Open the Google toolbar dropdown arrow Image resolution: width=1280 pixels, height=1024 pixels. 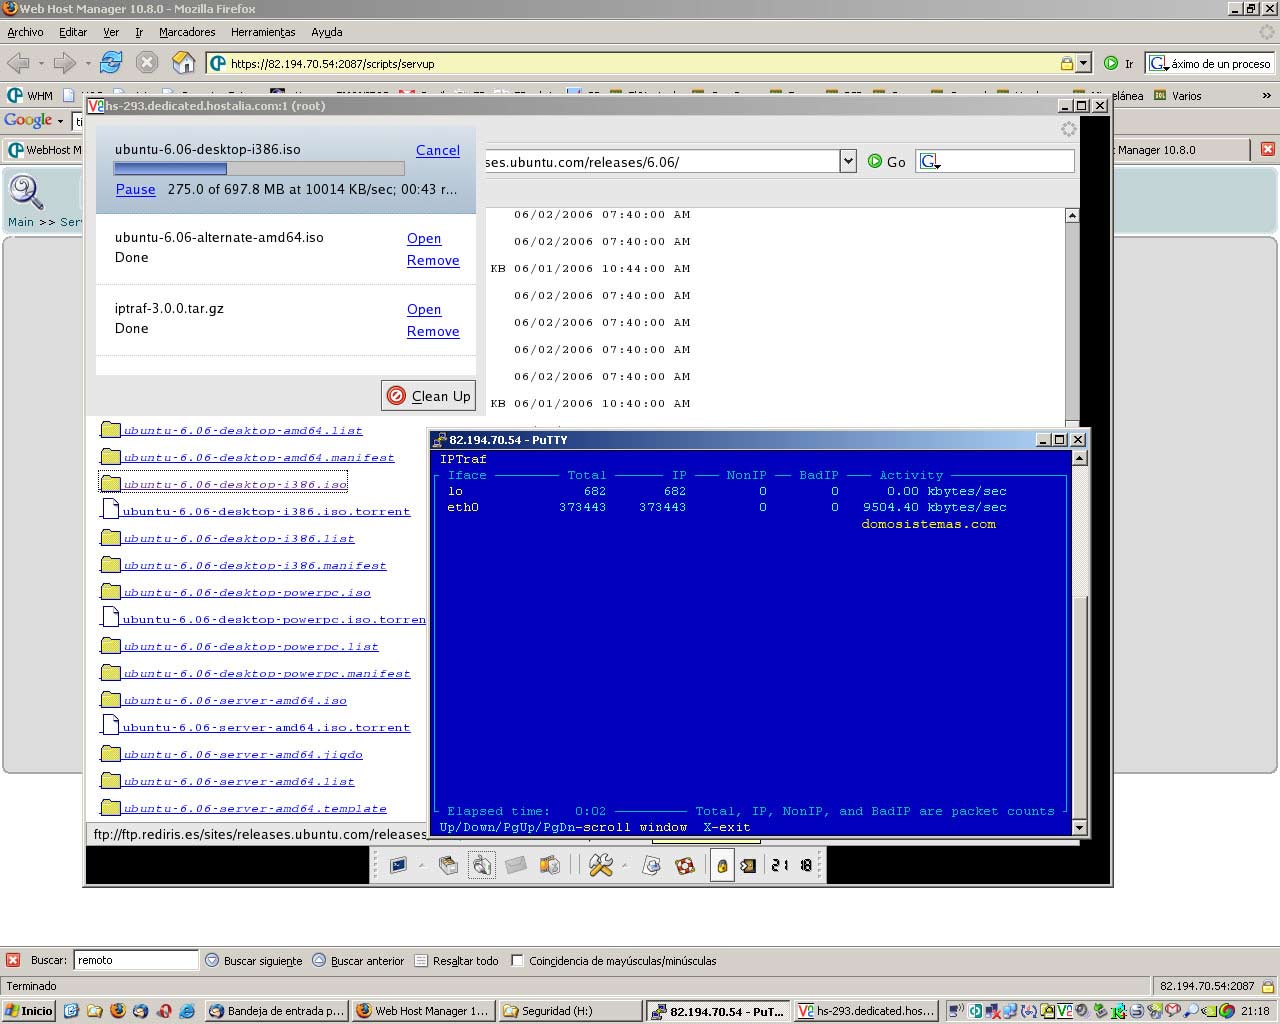[x=60, y=121]
